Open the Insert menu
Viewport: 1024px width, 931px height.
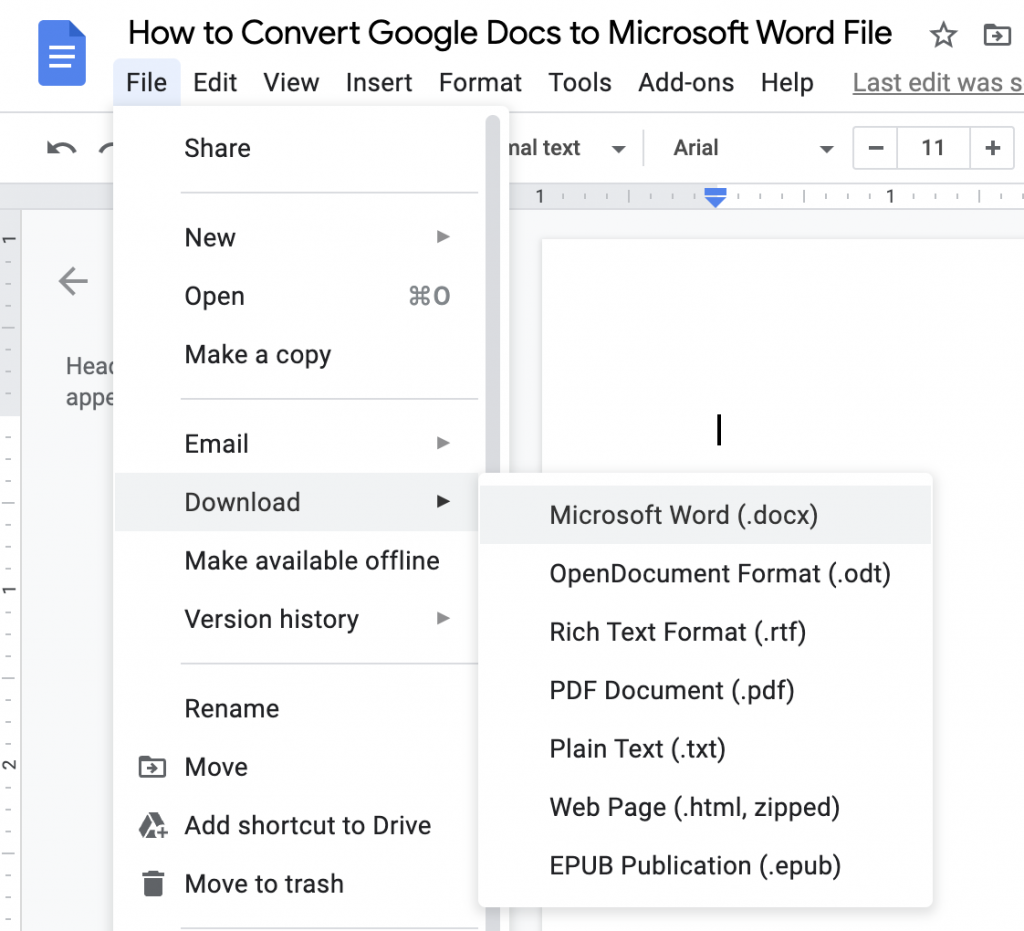379,83
